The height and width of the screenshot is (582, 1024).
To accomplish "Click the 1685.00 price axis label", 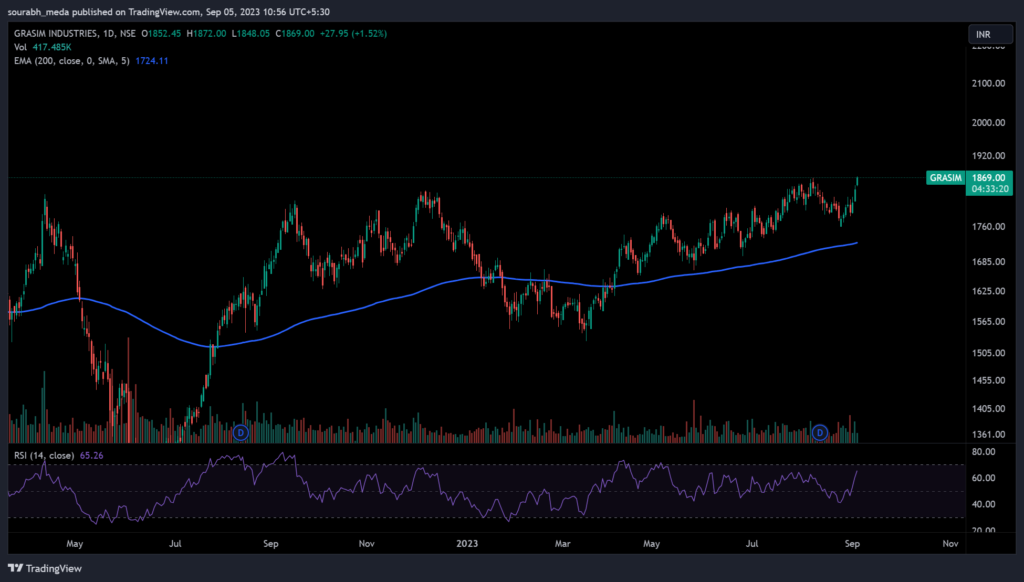I will tap(989, 262).
